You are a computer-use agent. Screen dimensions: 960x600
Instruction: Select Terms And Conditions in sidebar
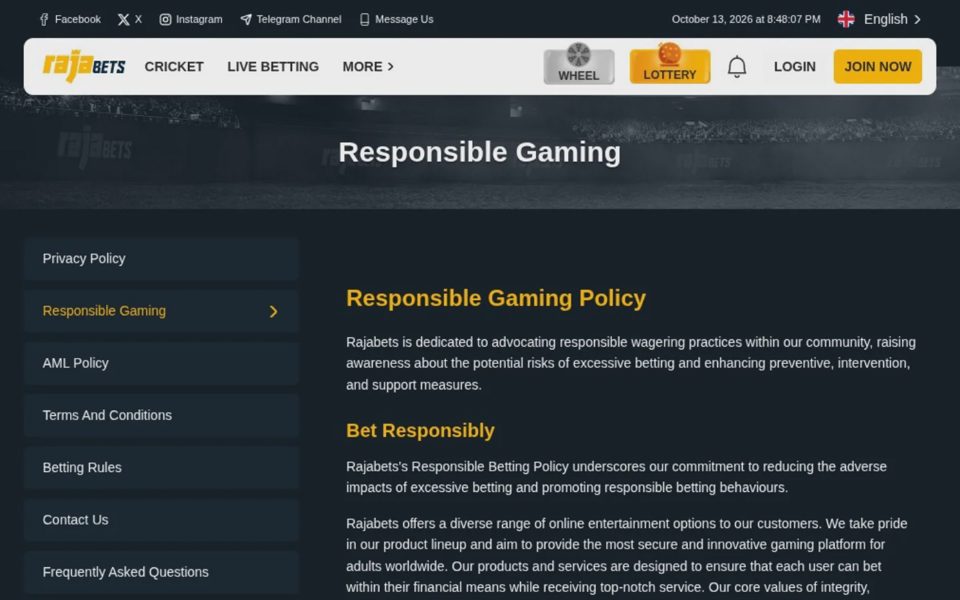click(x=161, y=416)
